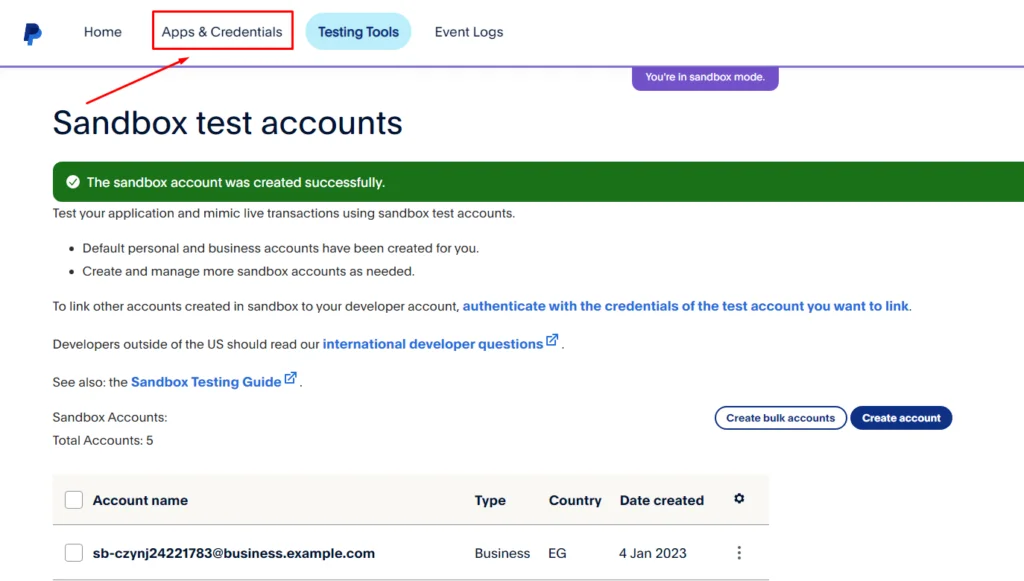The height and width of the screenshot is (581, 1024).
Task: Click the external-link icon after international developer questions
Action: click(x=552, y=340)
